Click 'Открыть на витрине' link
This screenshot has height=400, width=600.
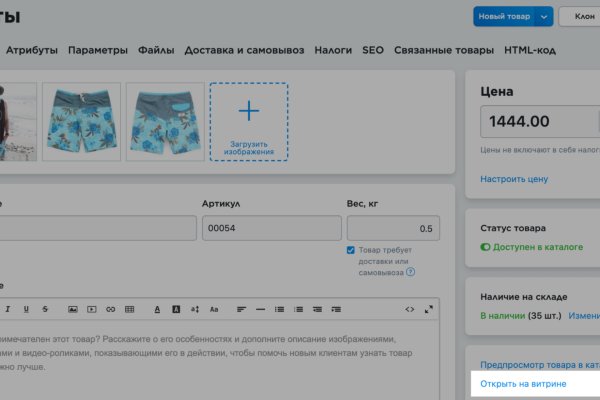(523, 384)
